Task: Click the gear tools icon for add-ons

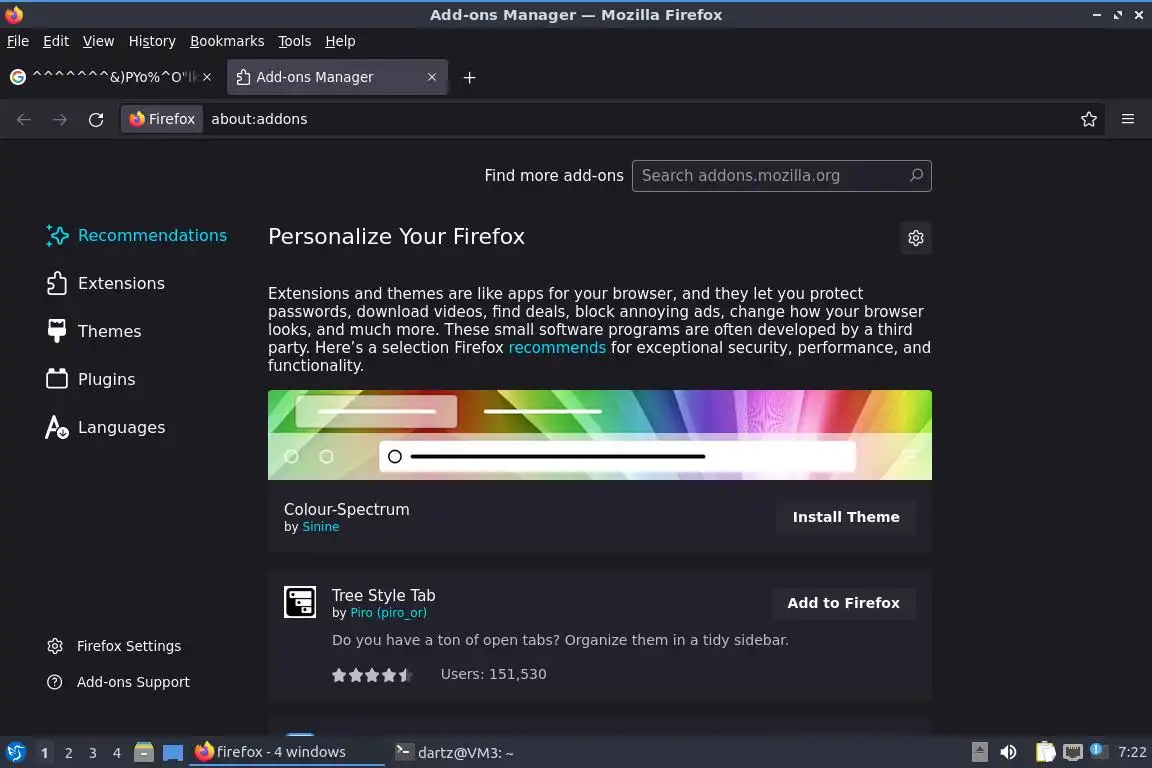Action: pos(915,238)
